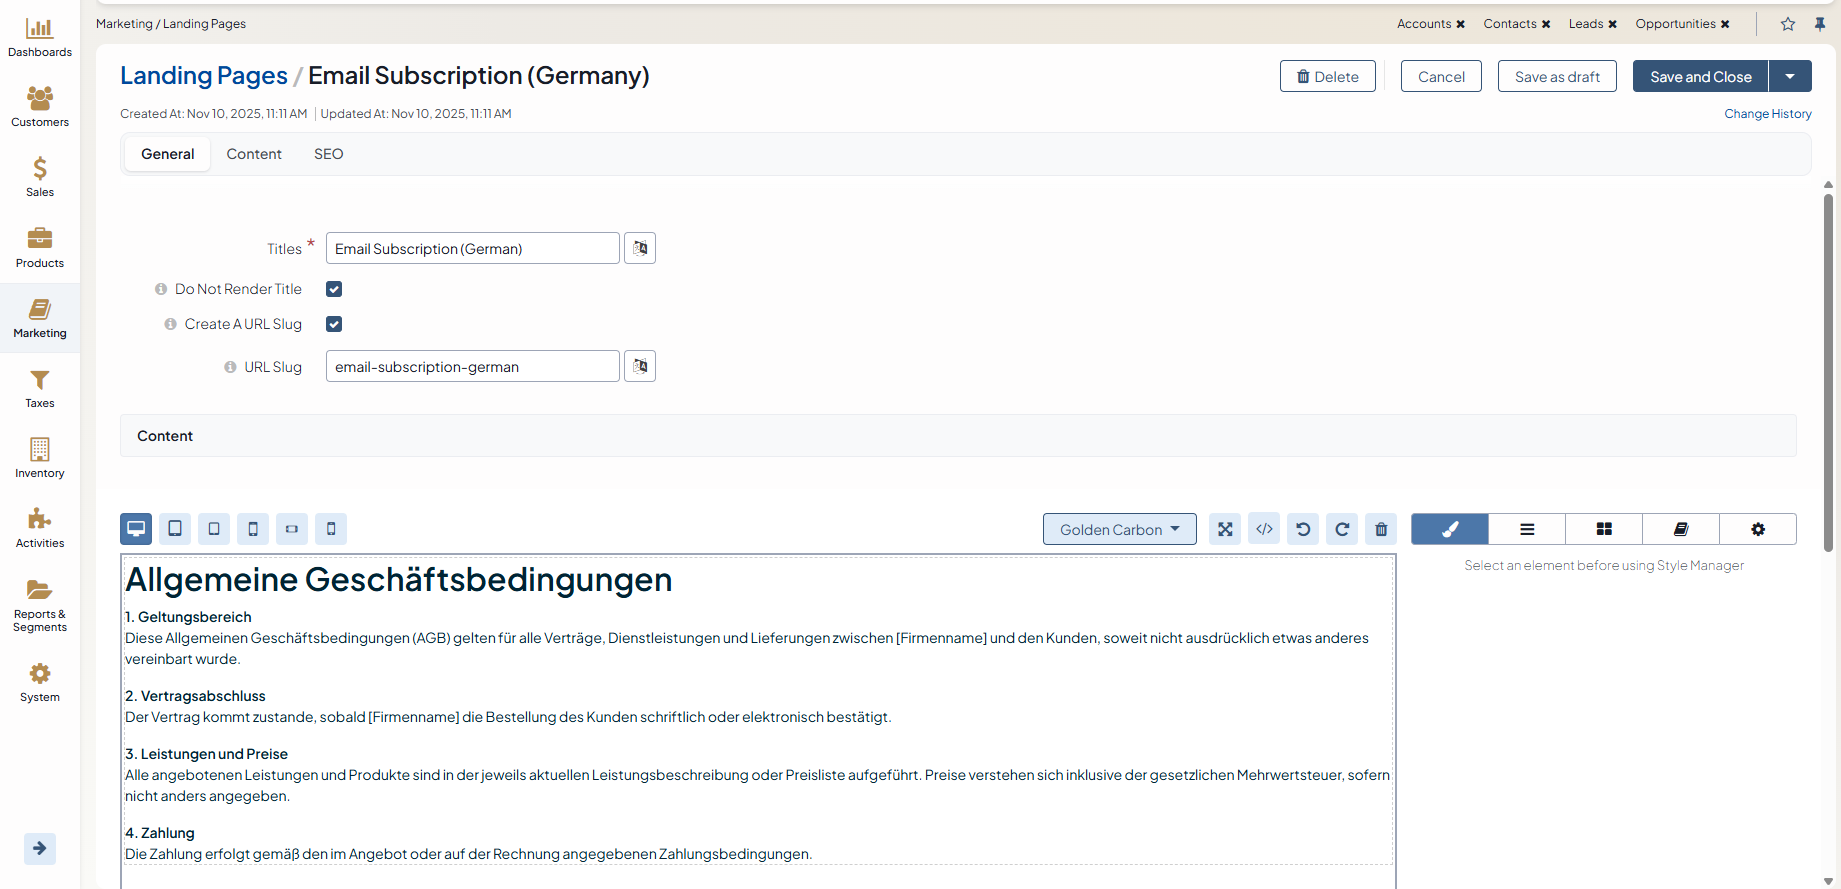Open the Style Manager brush icon
This screenshot has height=889, width=1841.
pos(1450,529)
